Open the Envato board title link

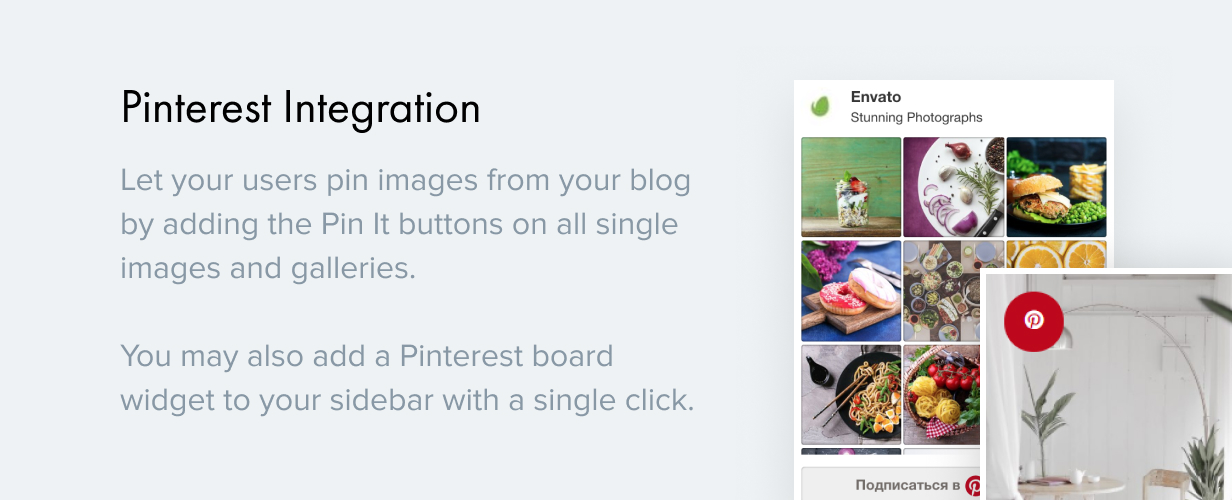[875, 97]
